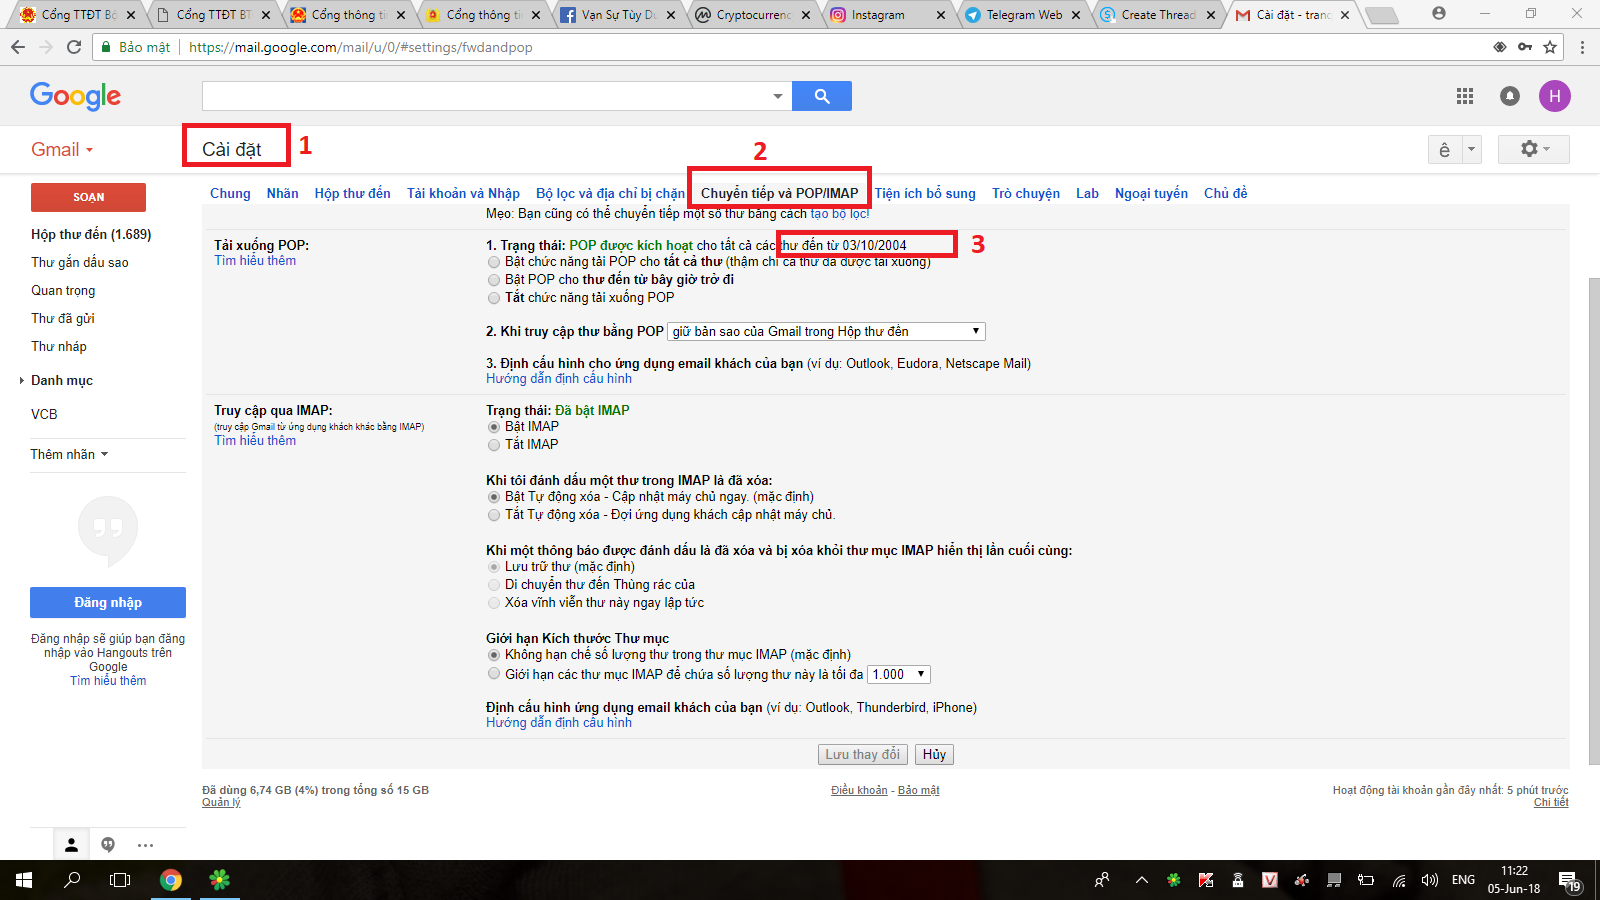Open the 'Hộp thư đến' settings tab
This screenshot has height=900, width=1600.
click(x=353, y=193)
